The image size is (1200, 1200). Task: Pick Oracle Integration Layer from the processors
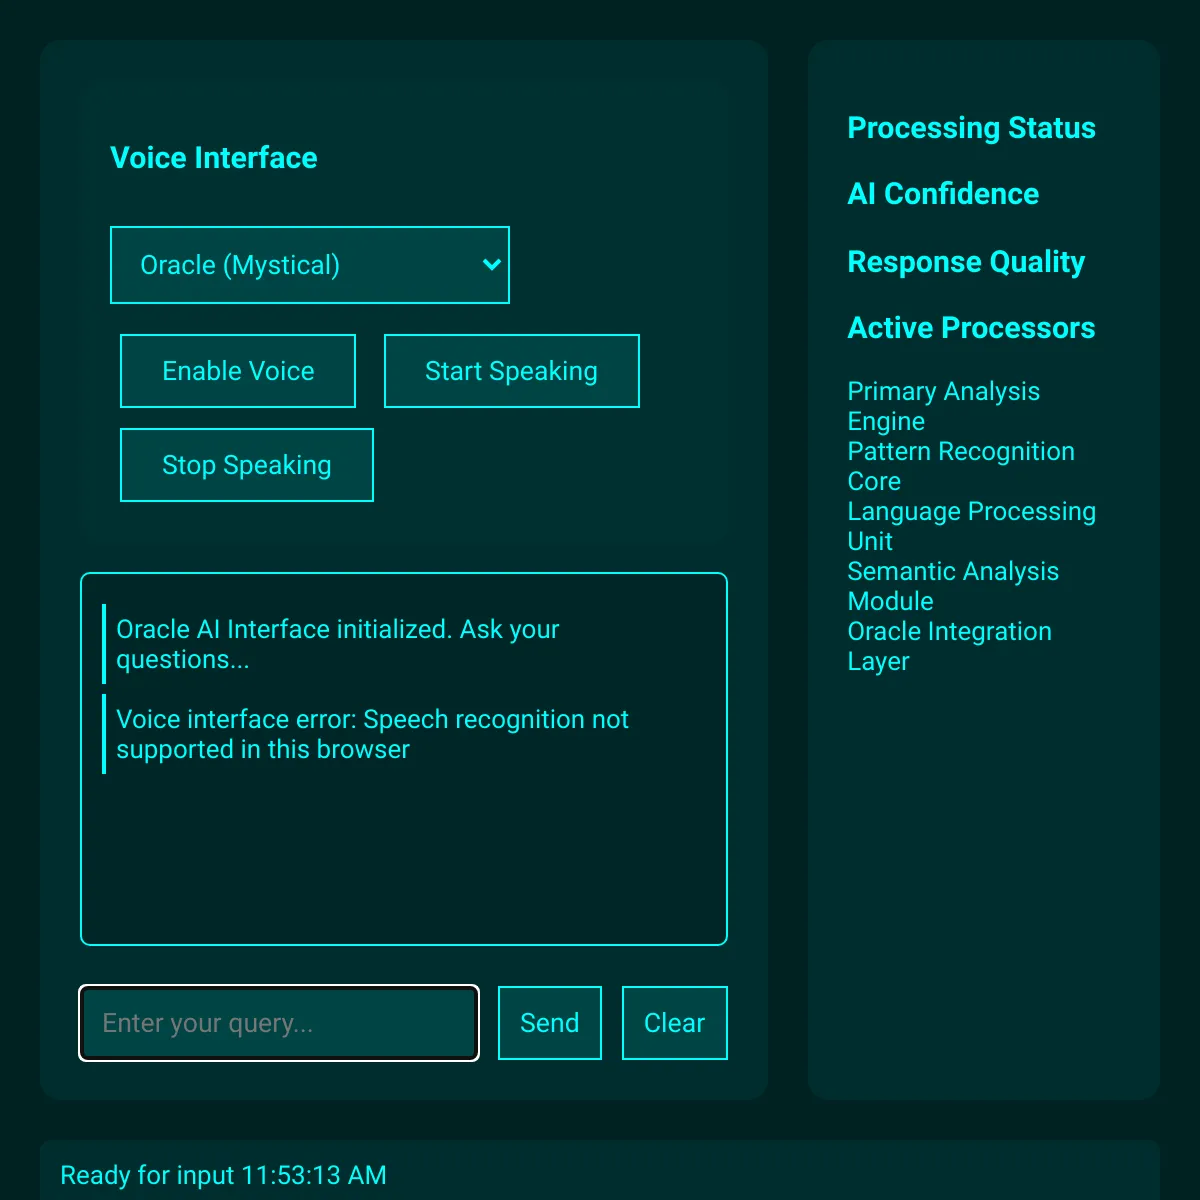click(x=949, y=646)
